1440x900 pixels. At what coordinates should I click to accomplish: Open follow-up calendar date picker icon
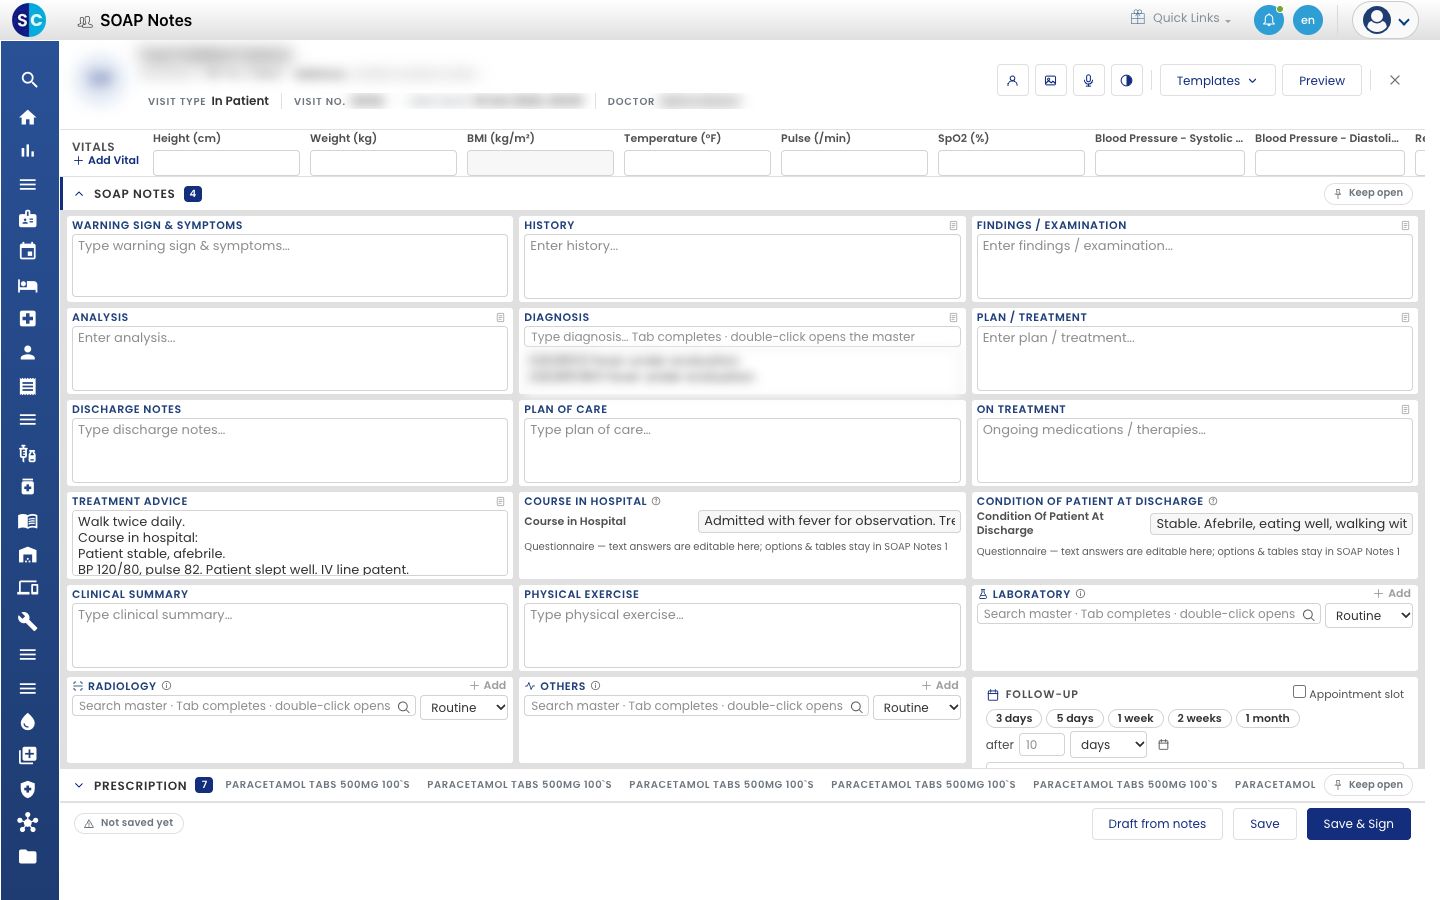1164,745
